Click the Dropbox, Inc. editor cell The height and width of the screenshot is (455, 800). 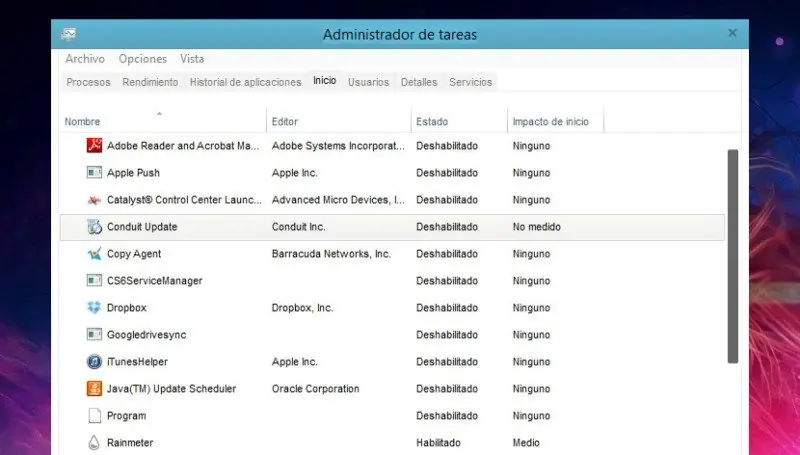302,308
